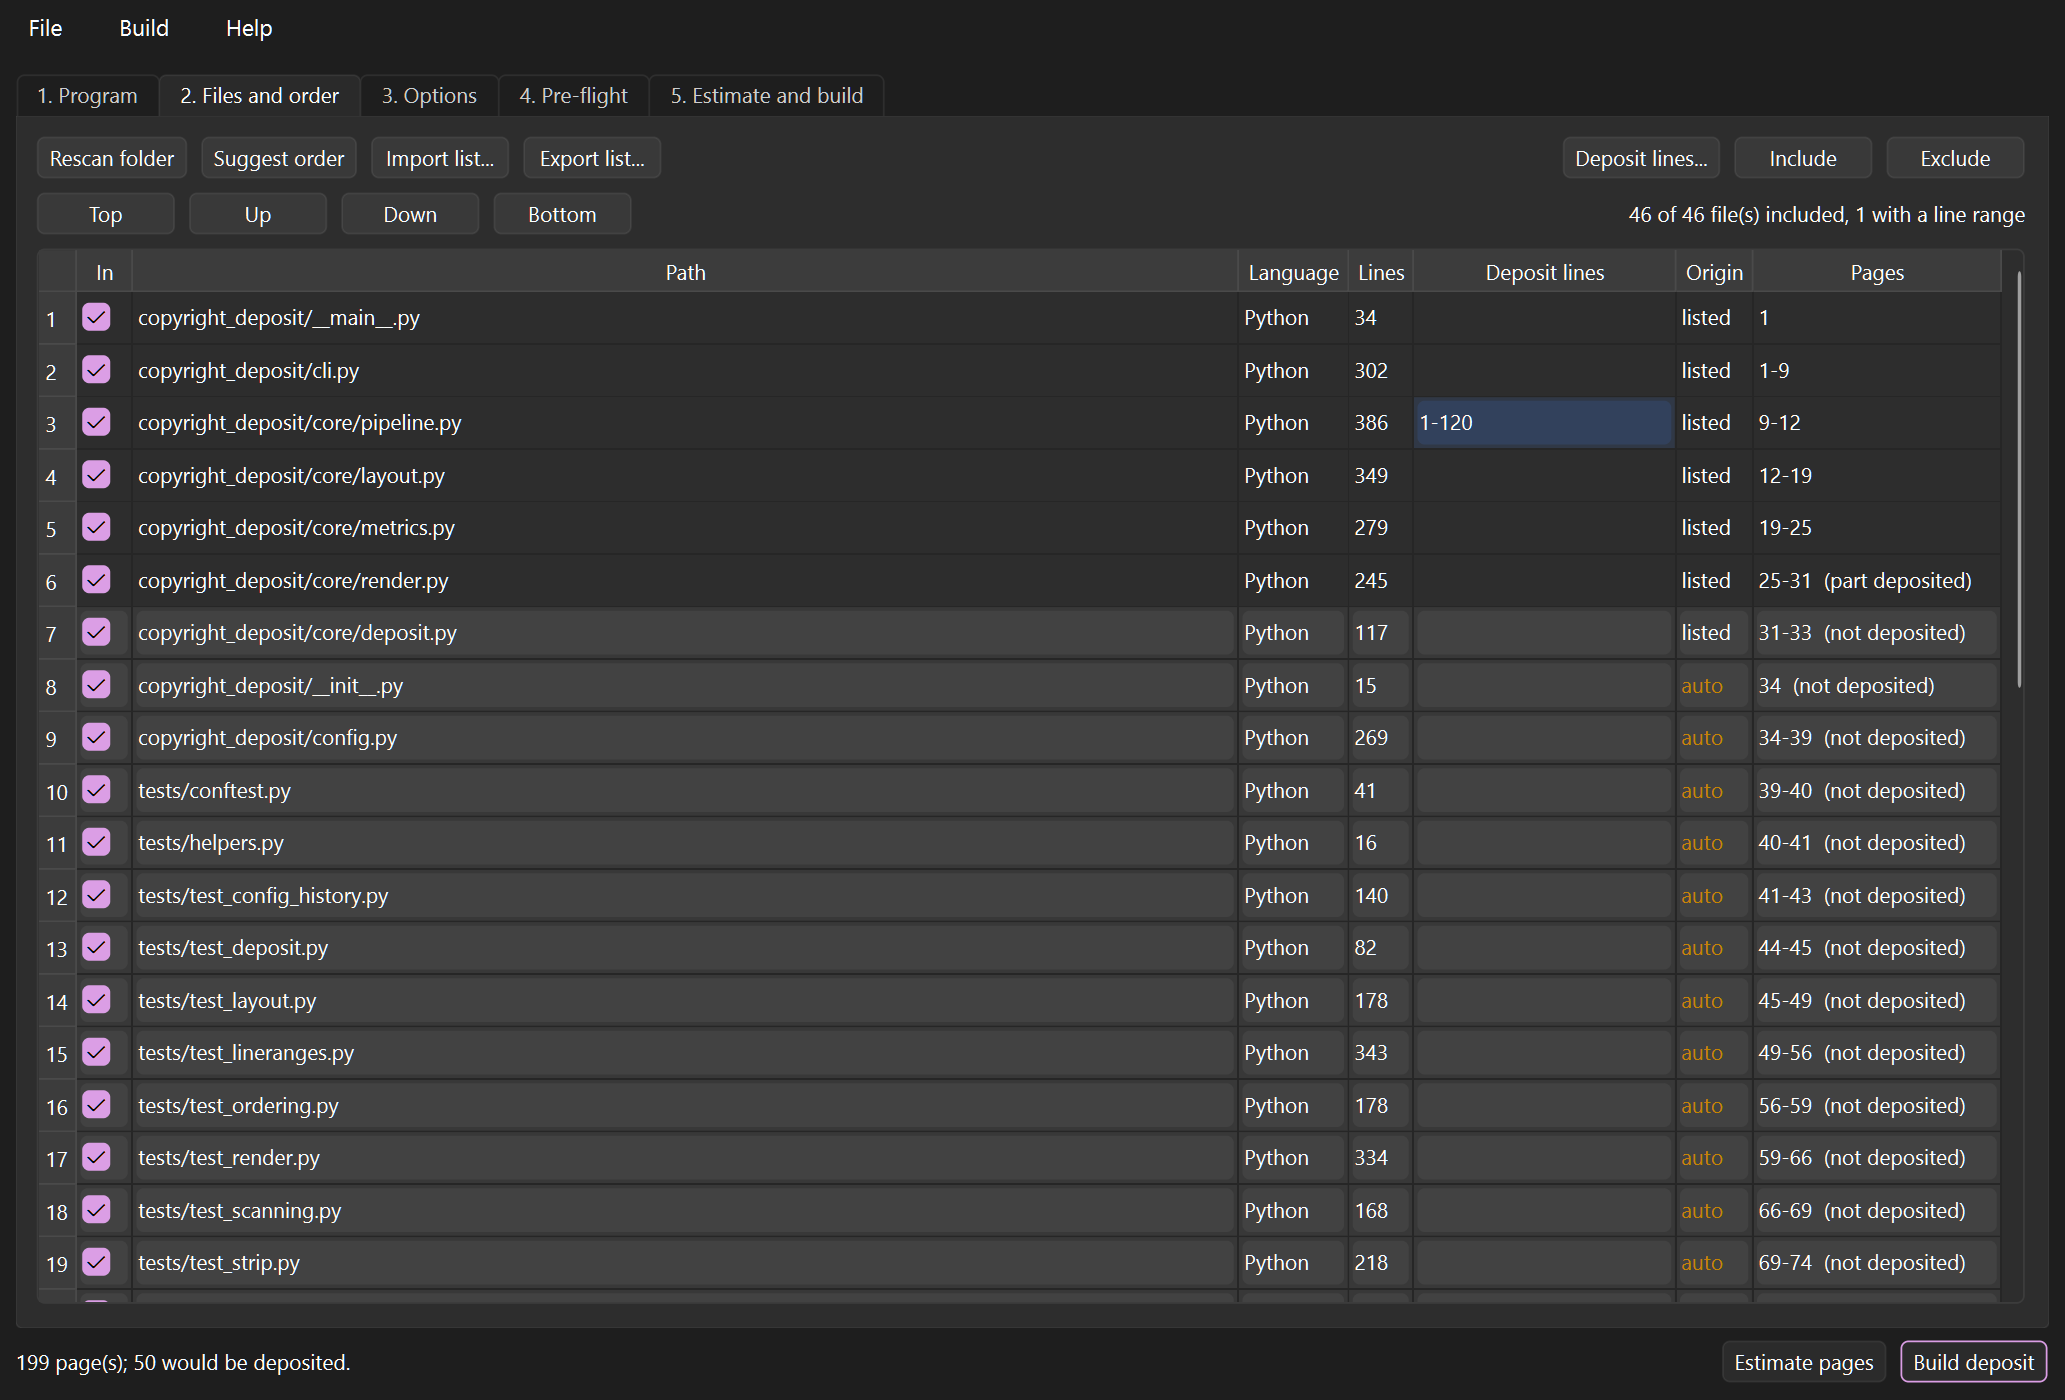Toggle checkbox for config.py row

click(96, 737)
